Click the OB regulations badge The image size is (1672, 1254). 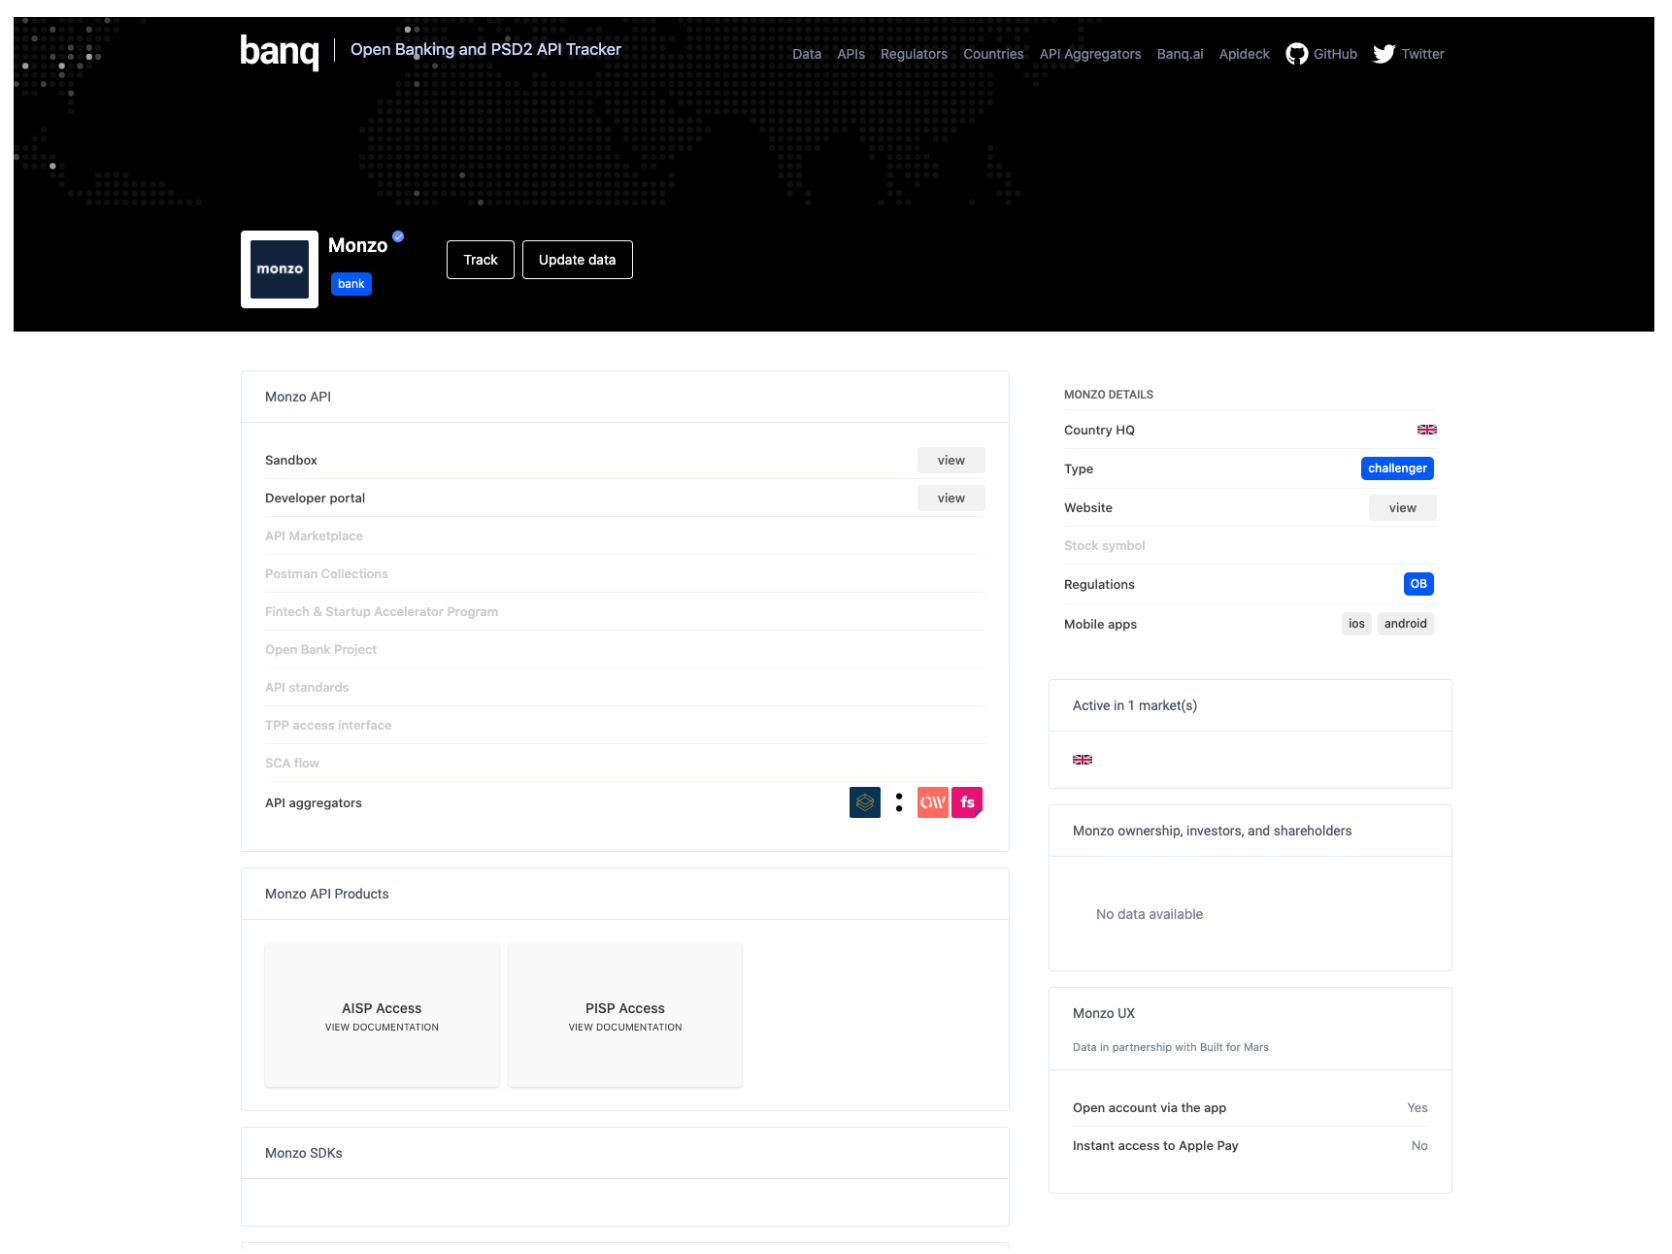[x=1418, y=584]
